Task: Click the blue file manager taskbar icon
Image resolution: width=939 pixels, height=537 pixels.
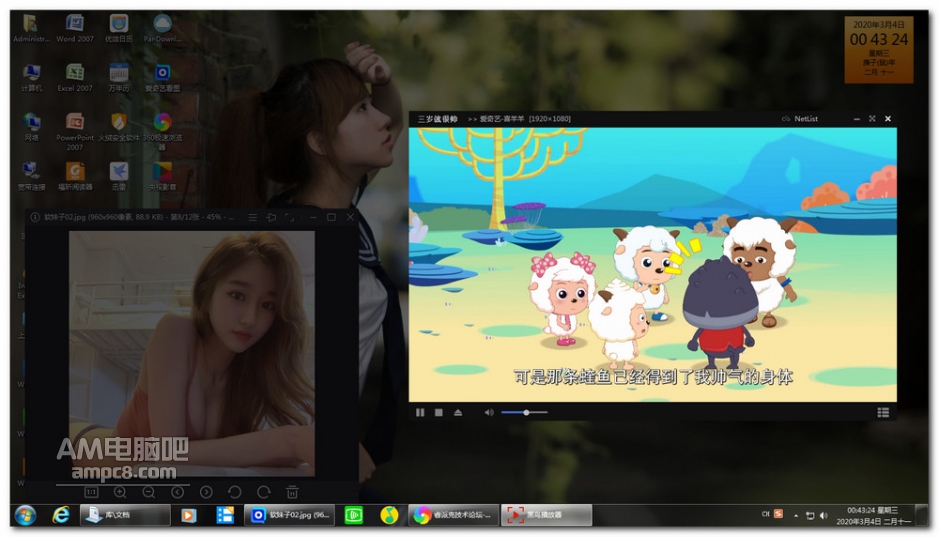Action: click(225, 515)
